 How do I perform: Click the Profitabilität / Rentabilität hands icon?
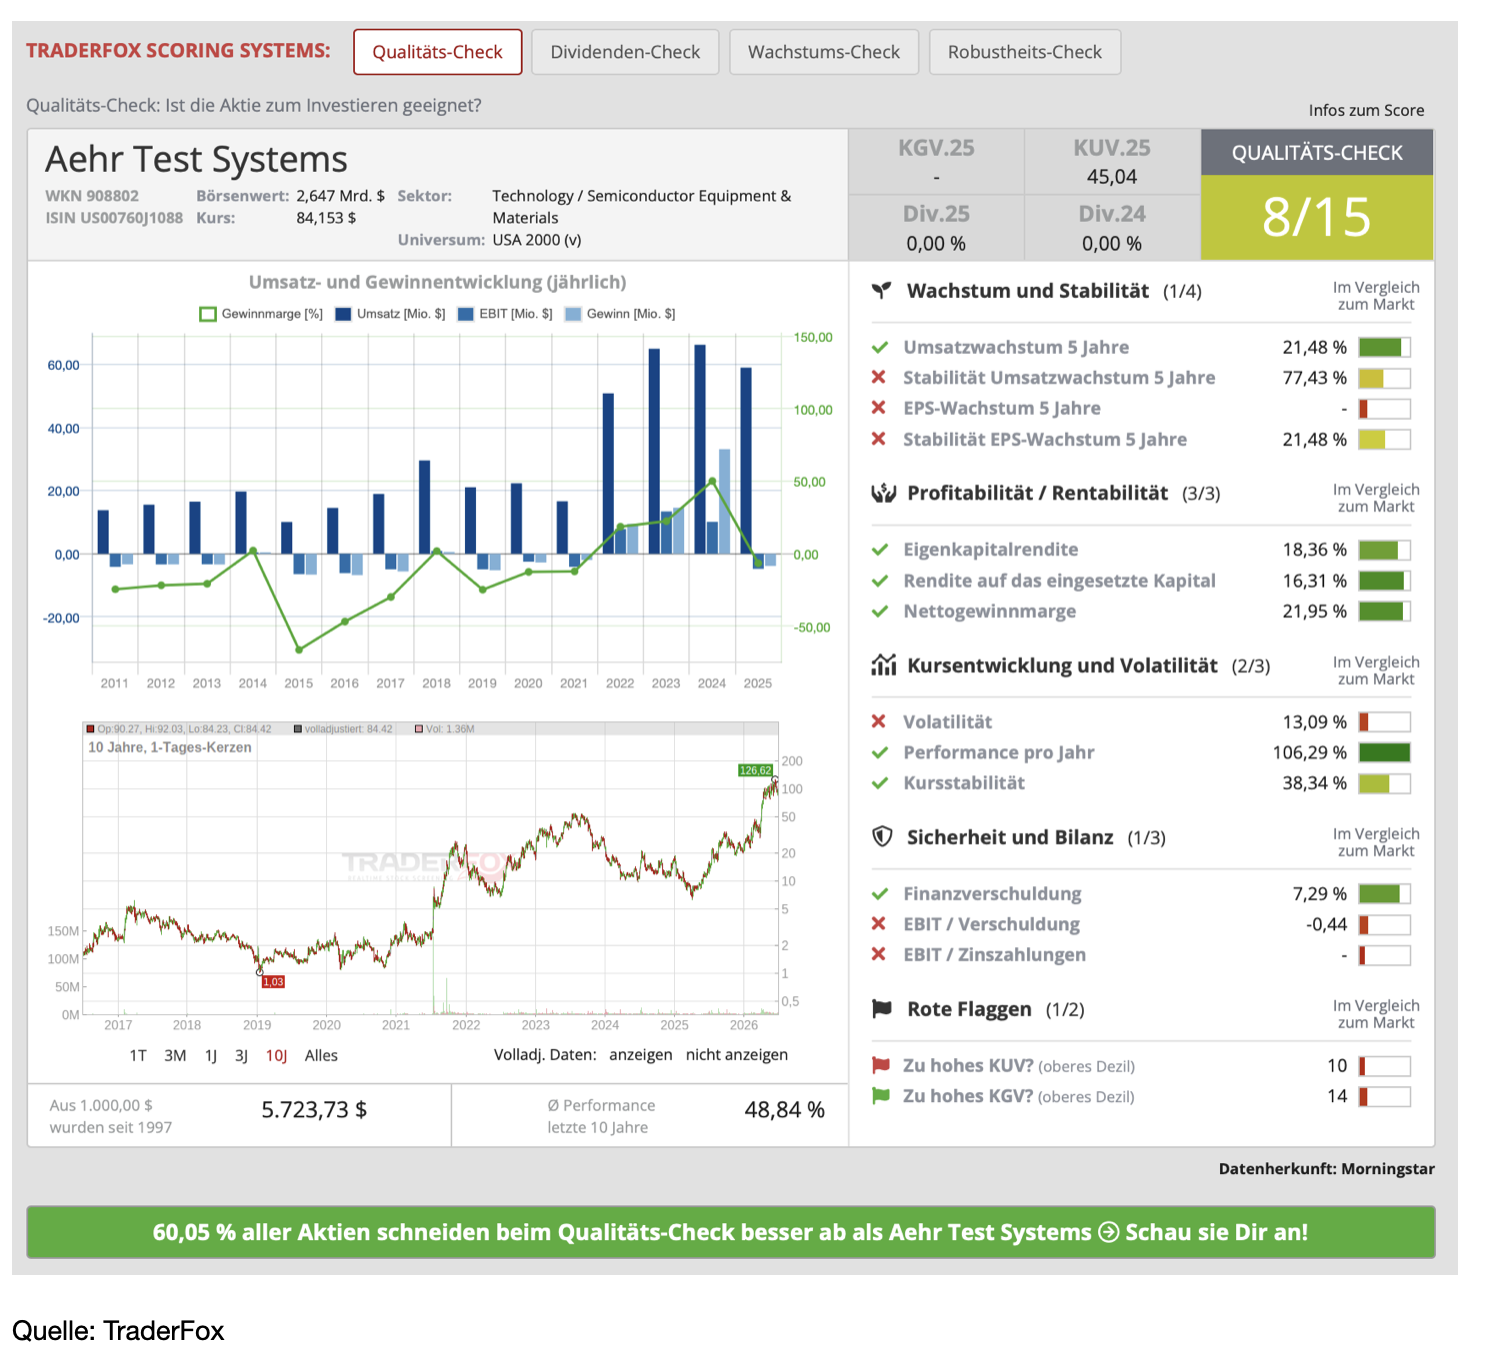(883, 493)
